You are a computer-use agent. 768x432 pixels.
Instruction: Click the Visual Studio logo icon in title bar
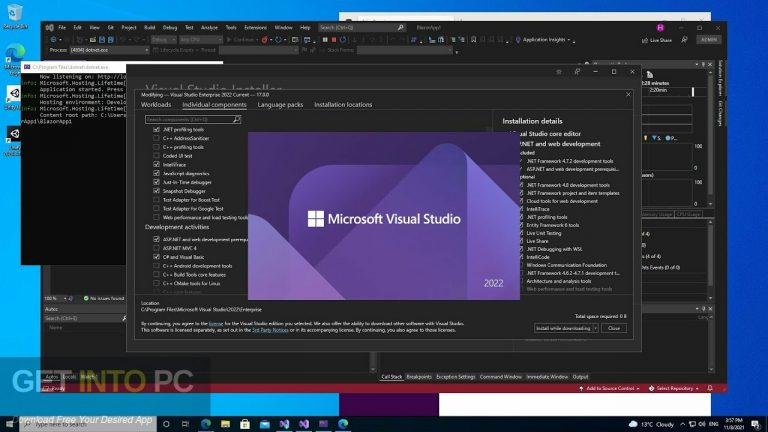pos(49,28)
